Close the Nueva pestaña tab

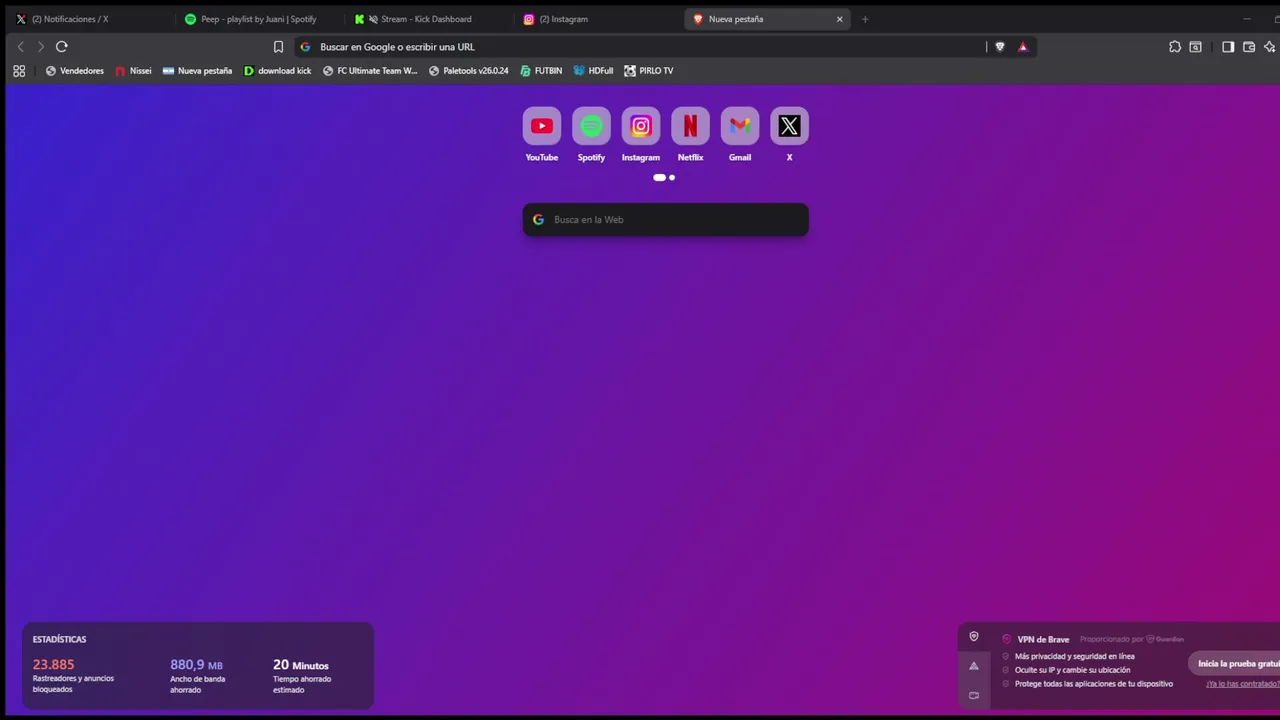point(839,19)
